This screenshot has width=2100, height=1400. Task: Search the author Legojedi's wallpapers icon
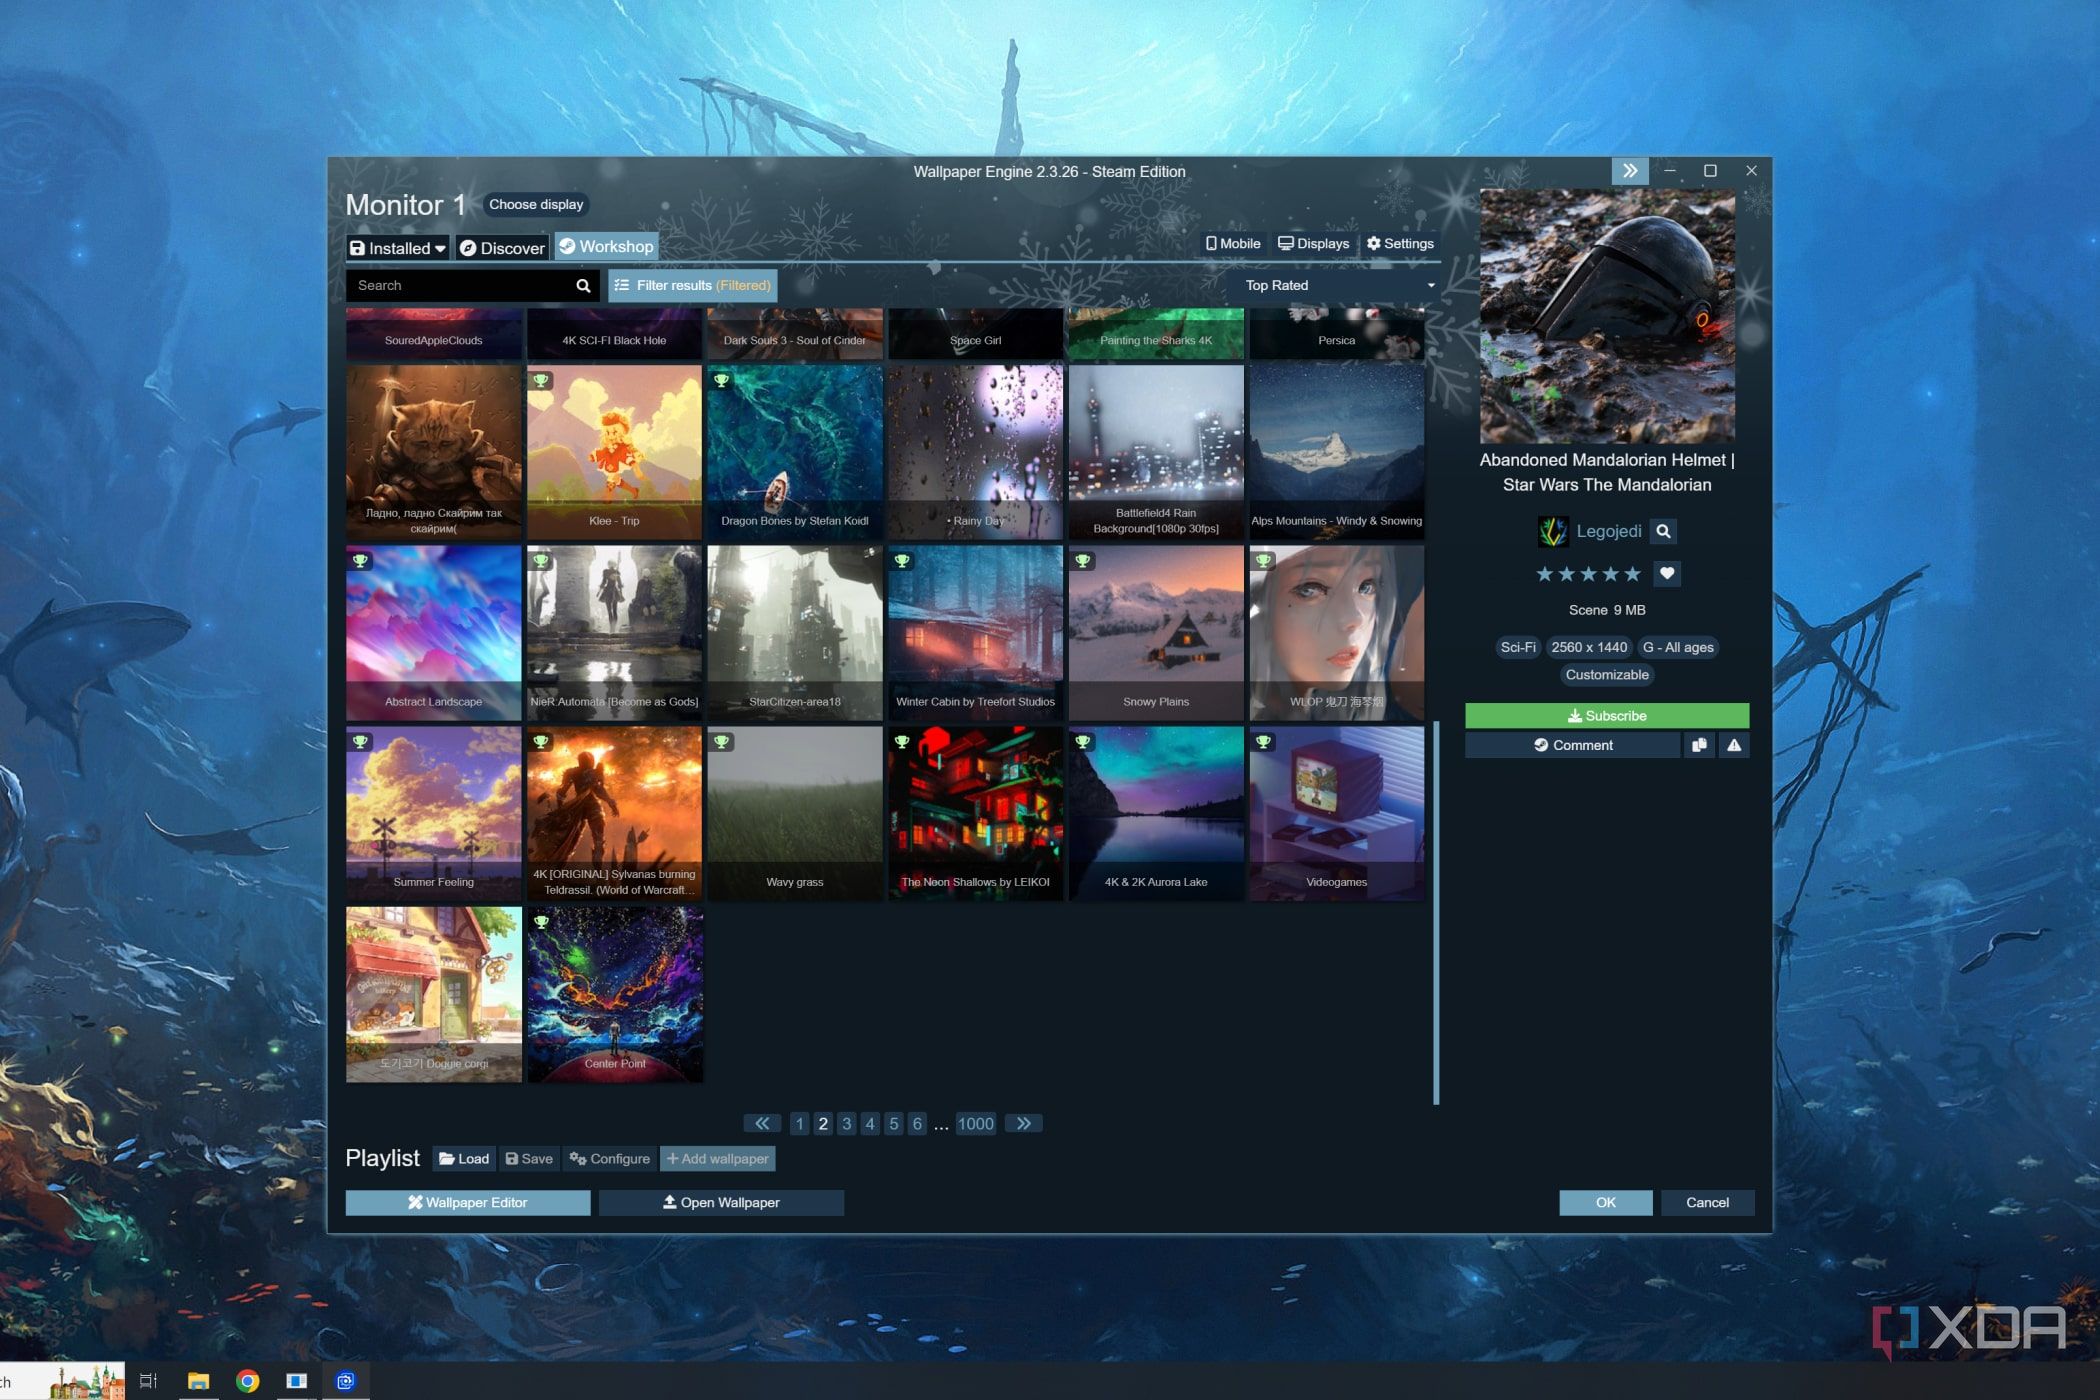(1663, 532)
